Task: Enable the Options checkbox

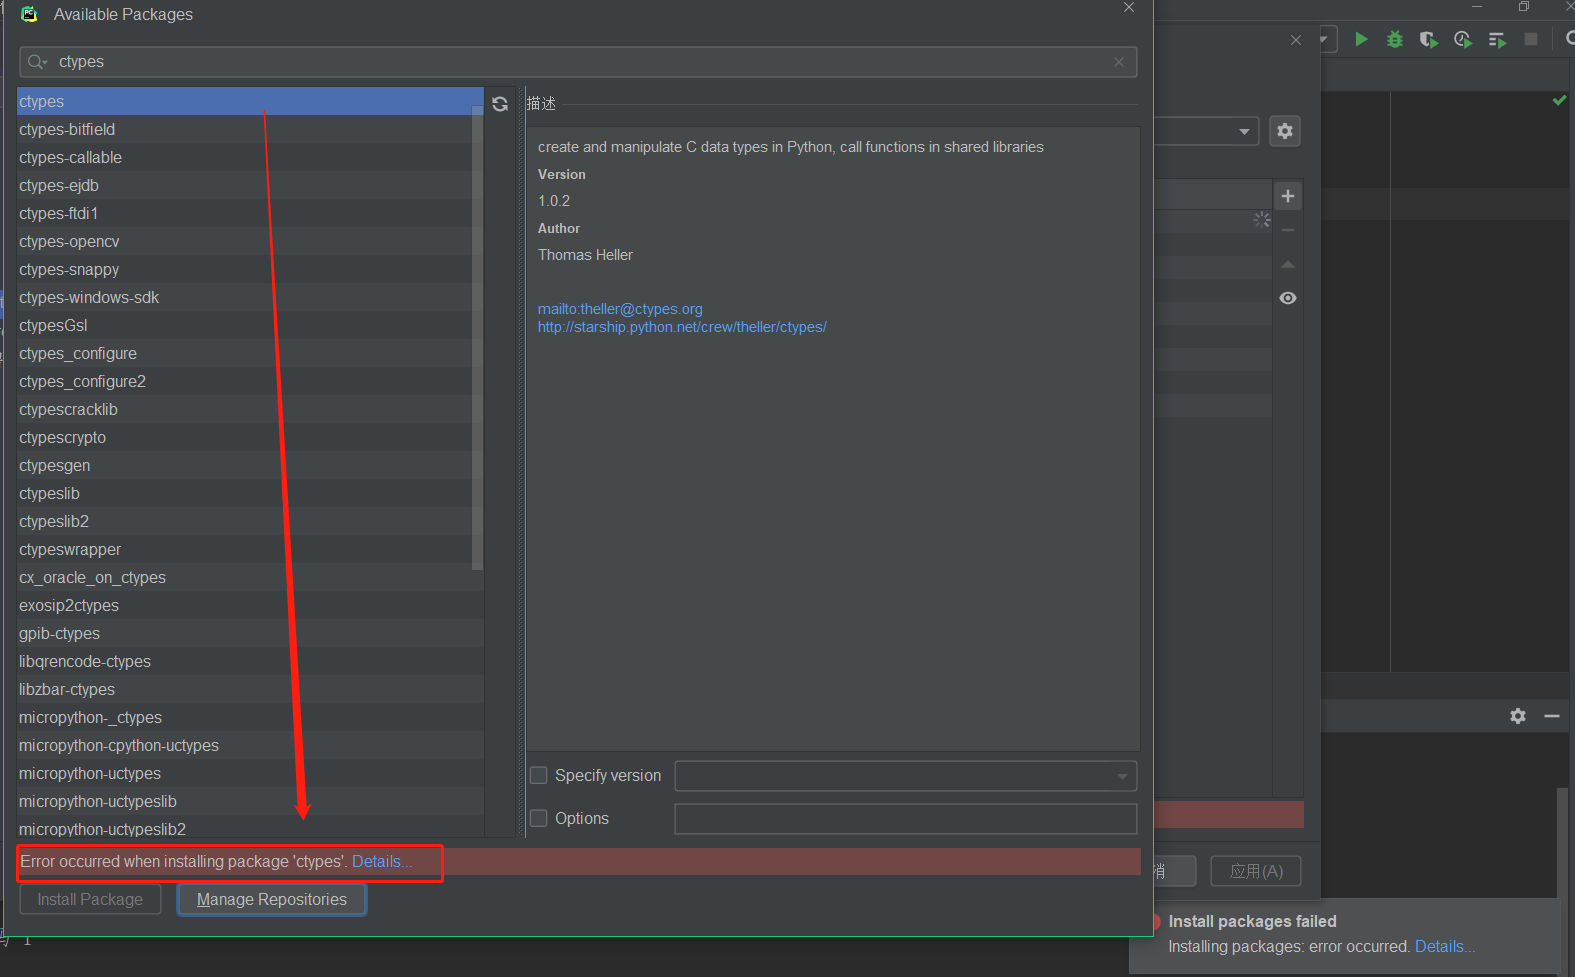Action: 539,818
